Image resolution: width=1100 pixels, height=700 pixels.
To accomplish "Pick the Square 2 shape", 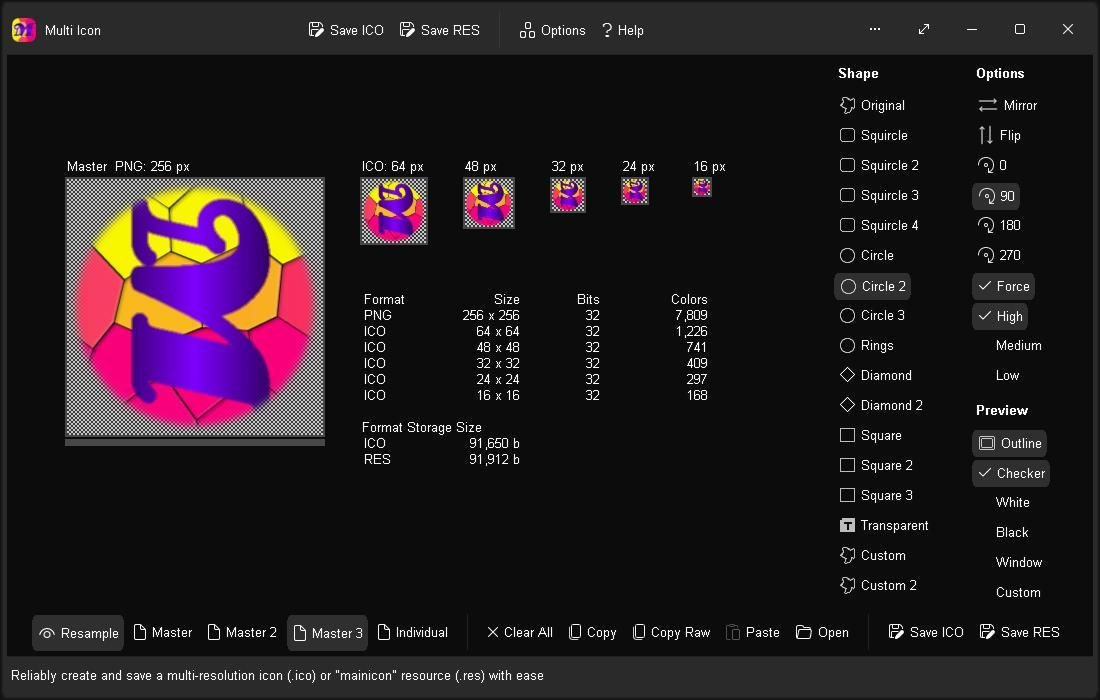I will 876,466.
